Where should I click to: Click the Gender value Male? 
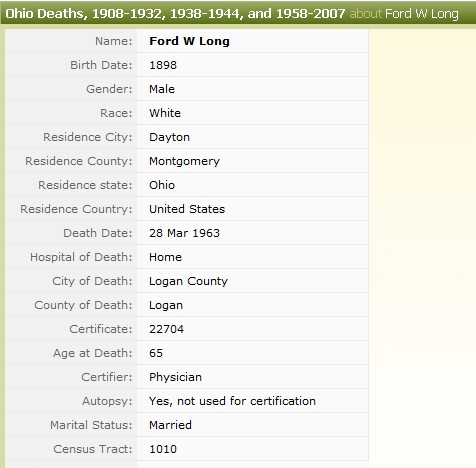tap(162, 89)
